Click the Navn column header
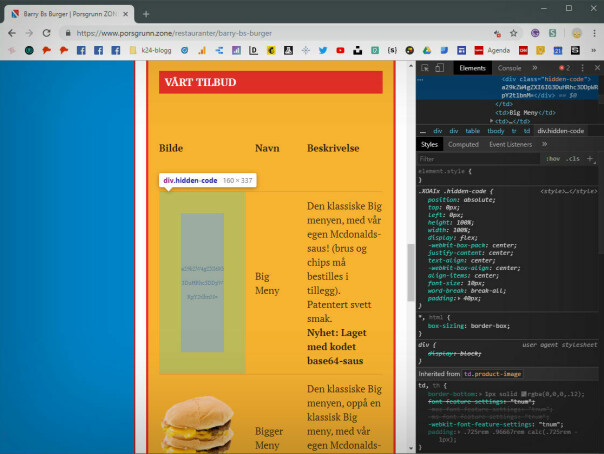This screenshot has width=604, height=454. point(267,148)
